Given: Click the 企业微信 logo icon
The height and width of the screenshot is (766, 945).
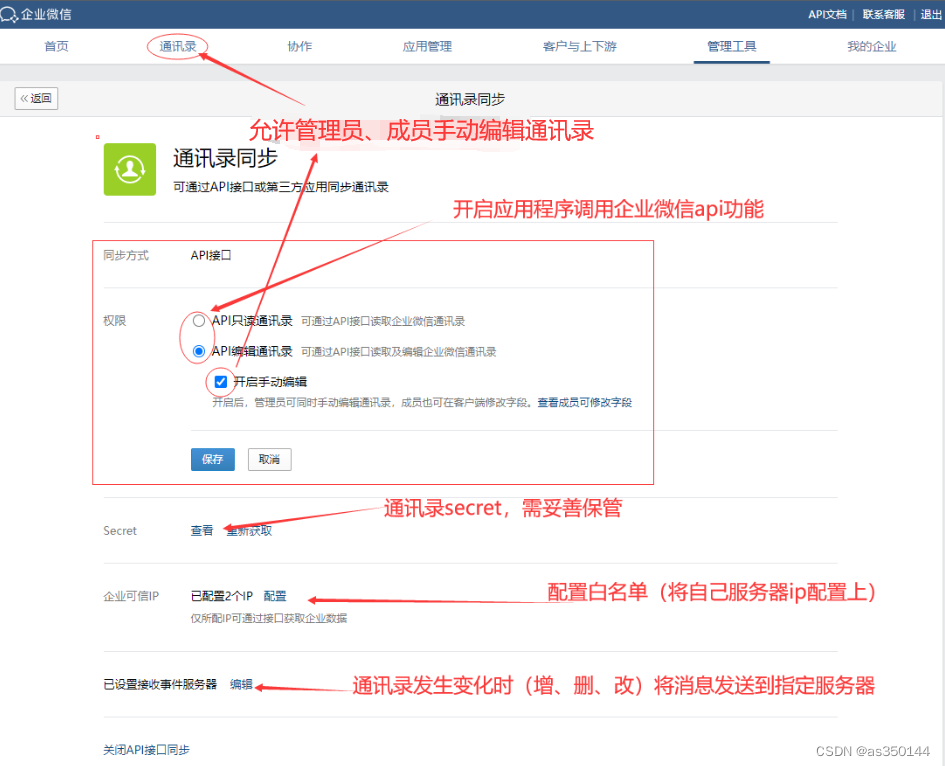Looking at the screenshot, I should 9,14.
